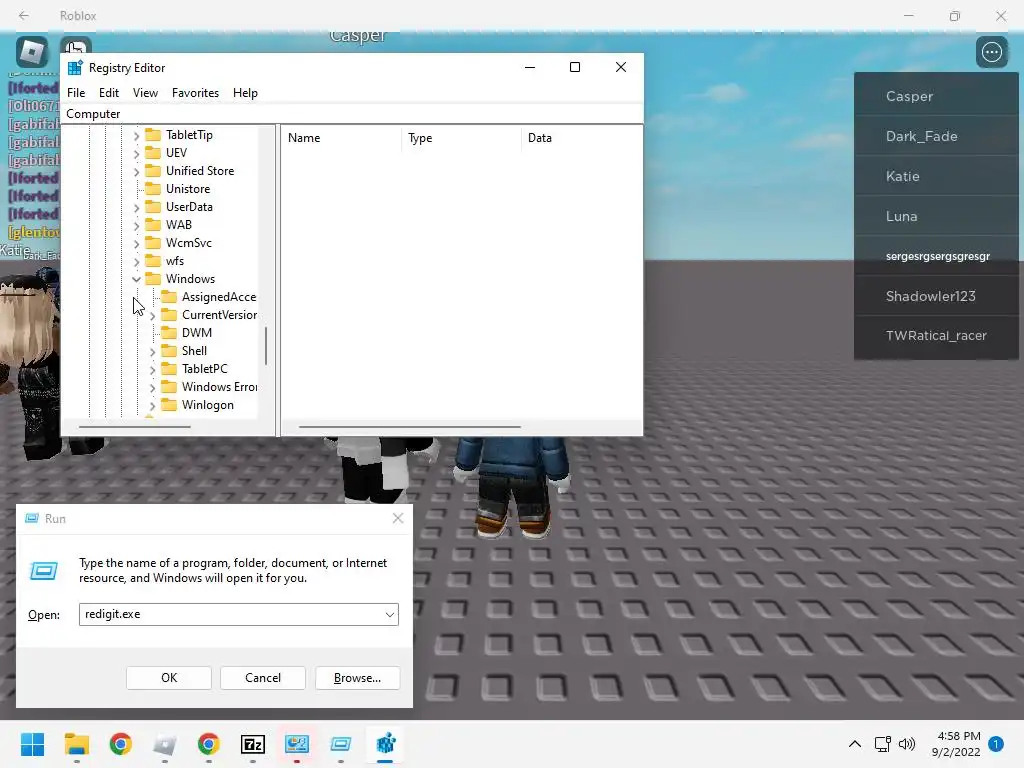Click the registry tree horizontal scrollbar
The height and width of the screenshot is (768, 1024).
coord(135,427)
